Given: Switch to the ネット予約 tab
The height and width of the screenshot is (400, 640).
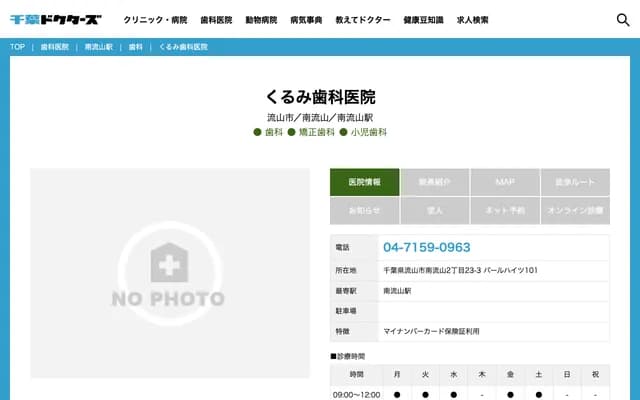Looking at the screenshot, I should (x=505, y=211).
